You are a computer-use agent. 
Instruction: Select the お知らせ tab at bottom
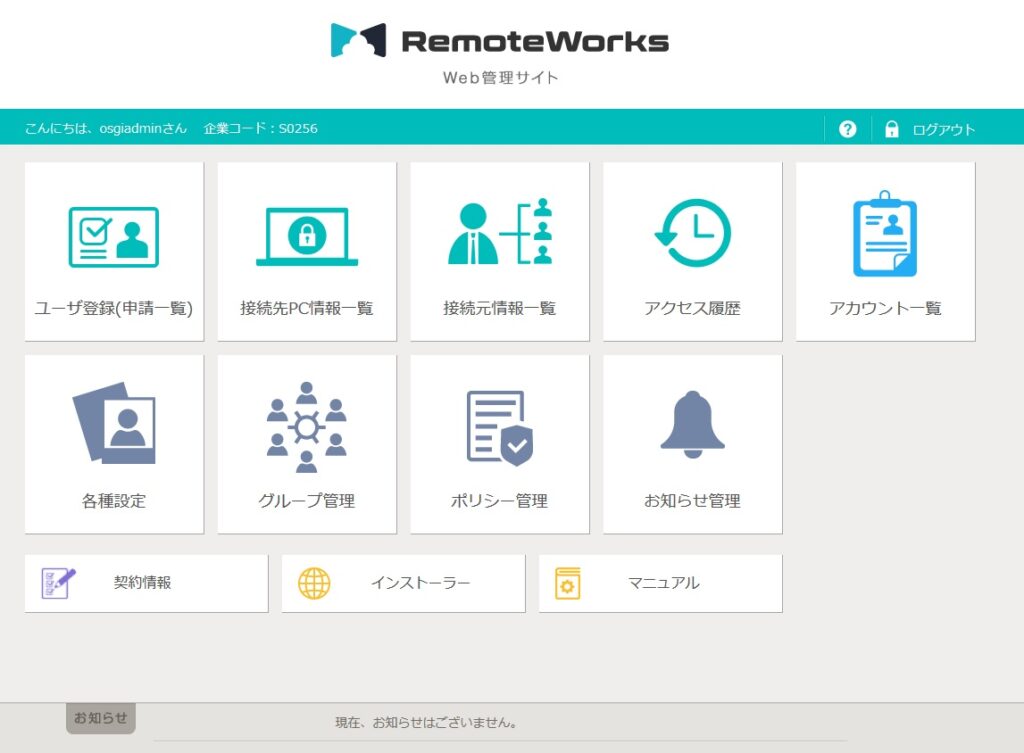pyautogui.click(x=100, y=717)
